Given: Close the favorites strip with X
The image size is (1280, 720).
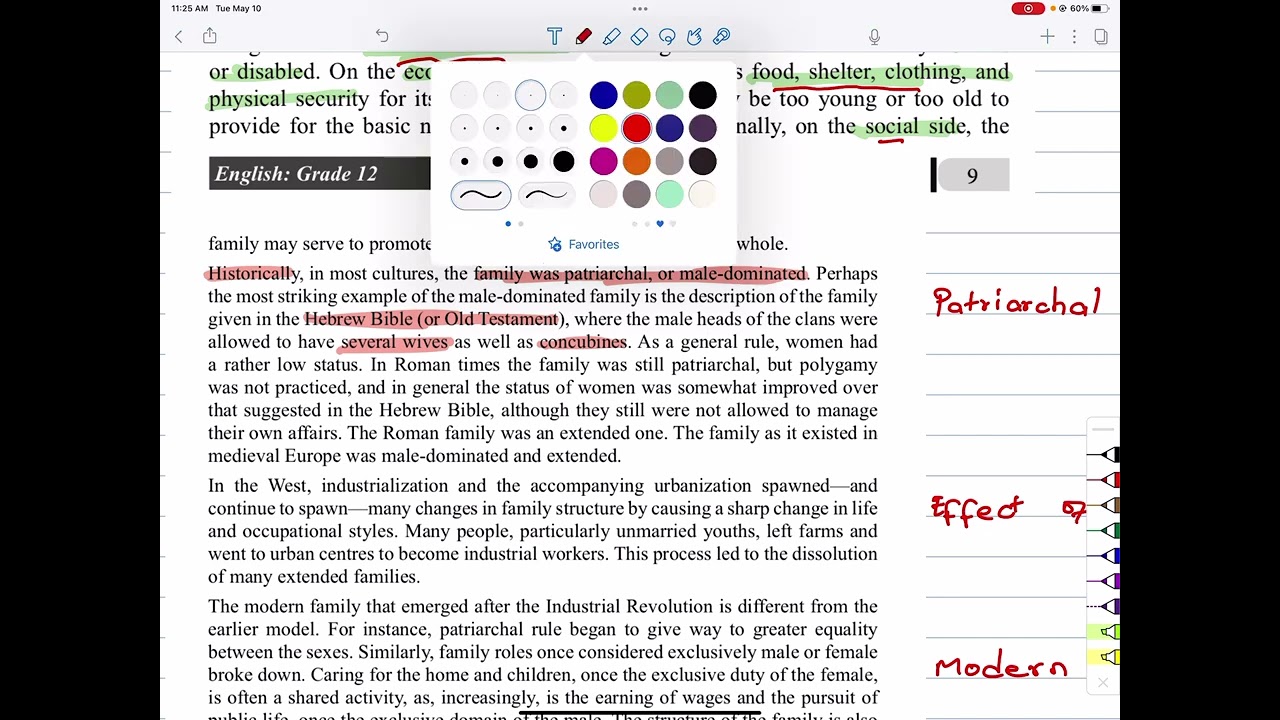Looking at the screenshot, I should [1102, 683].
